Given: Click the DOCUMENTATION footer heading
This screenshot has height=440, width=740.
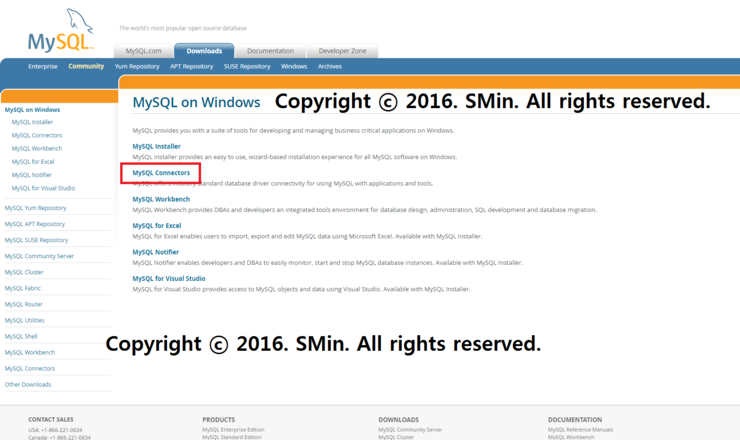Looking at the screenshot, I should point(575,419).
